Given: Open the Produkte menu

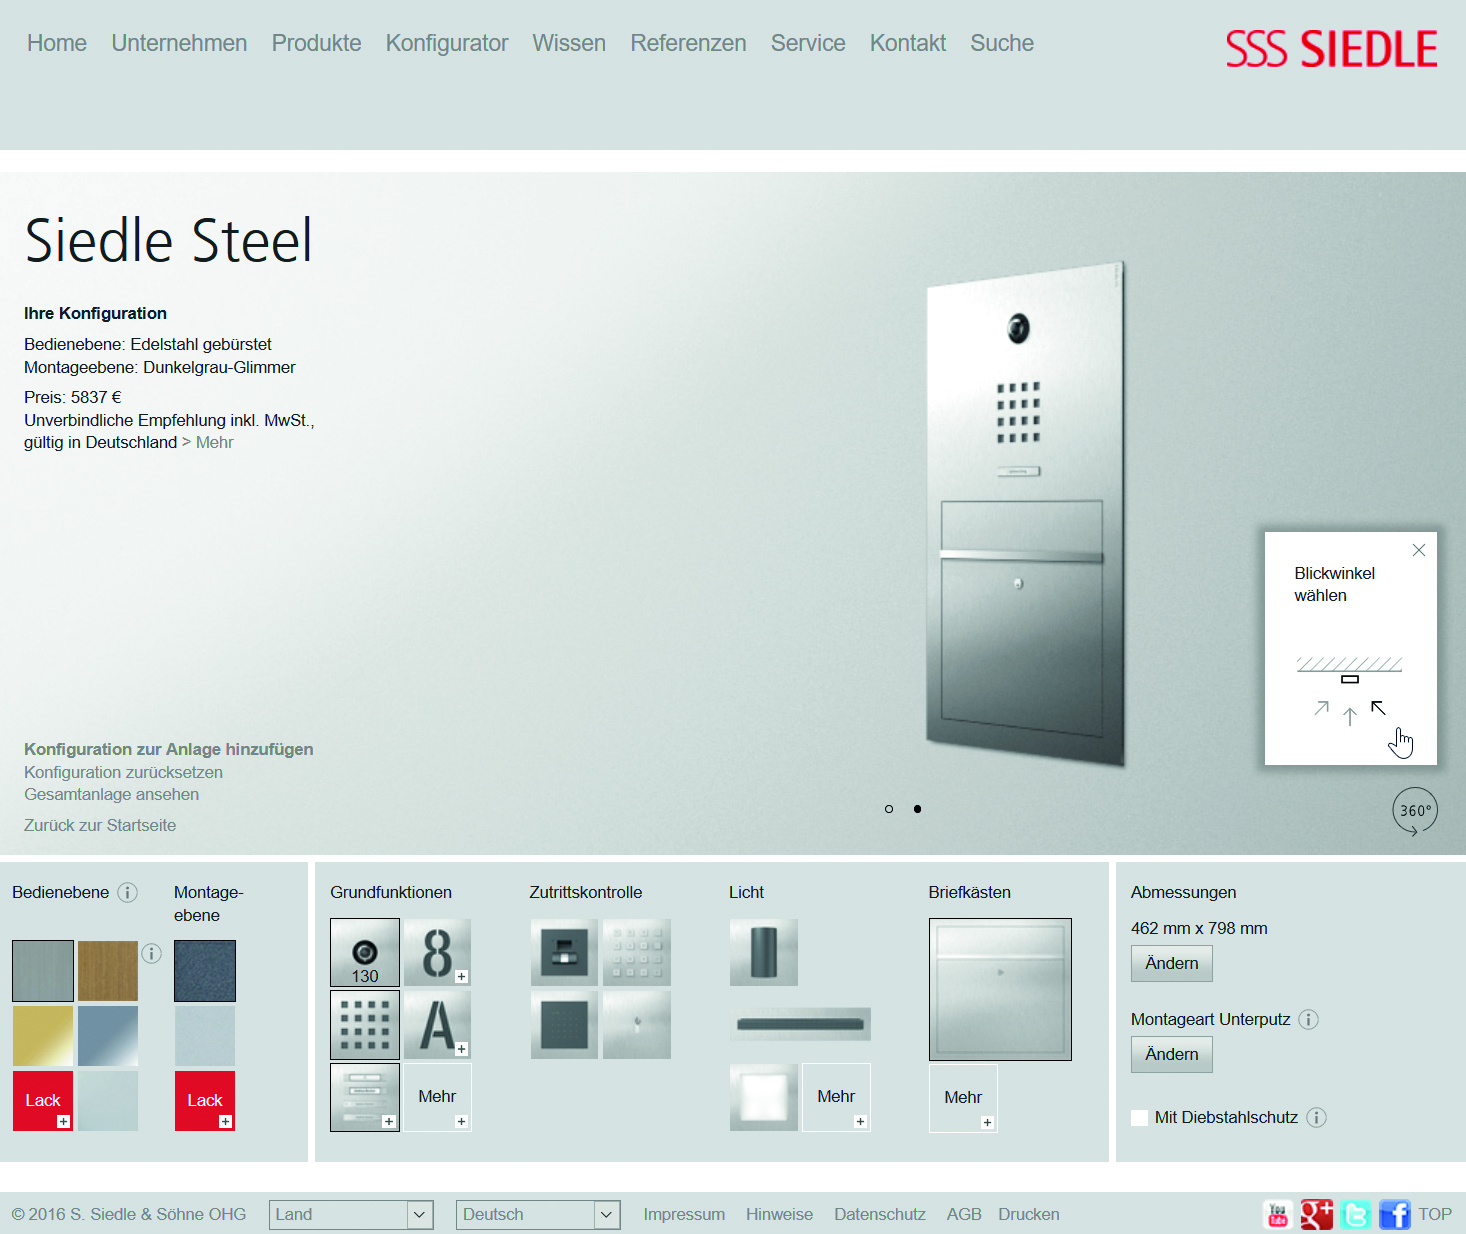Looking at the screenshot, I should (316, 43).
